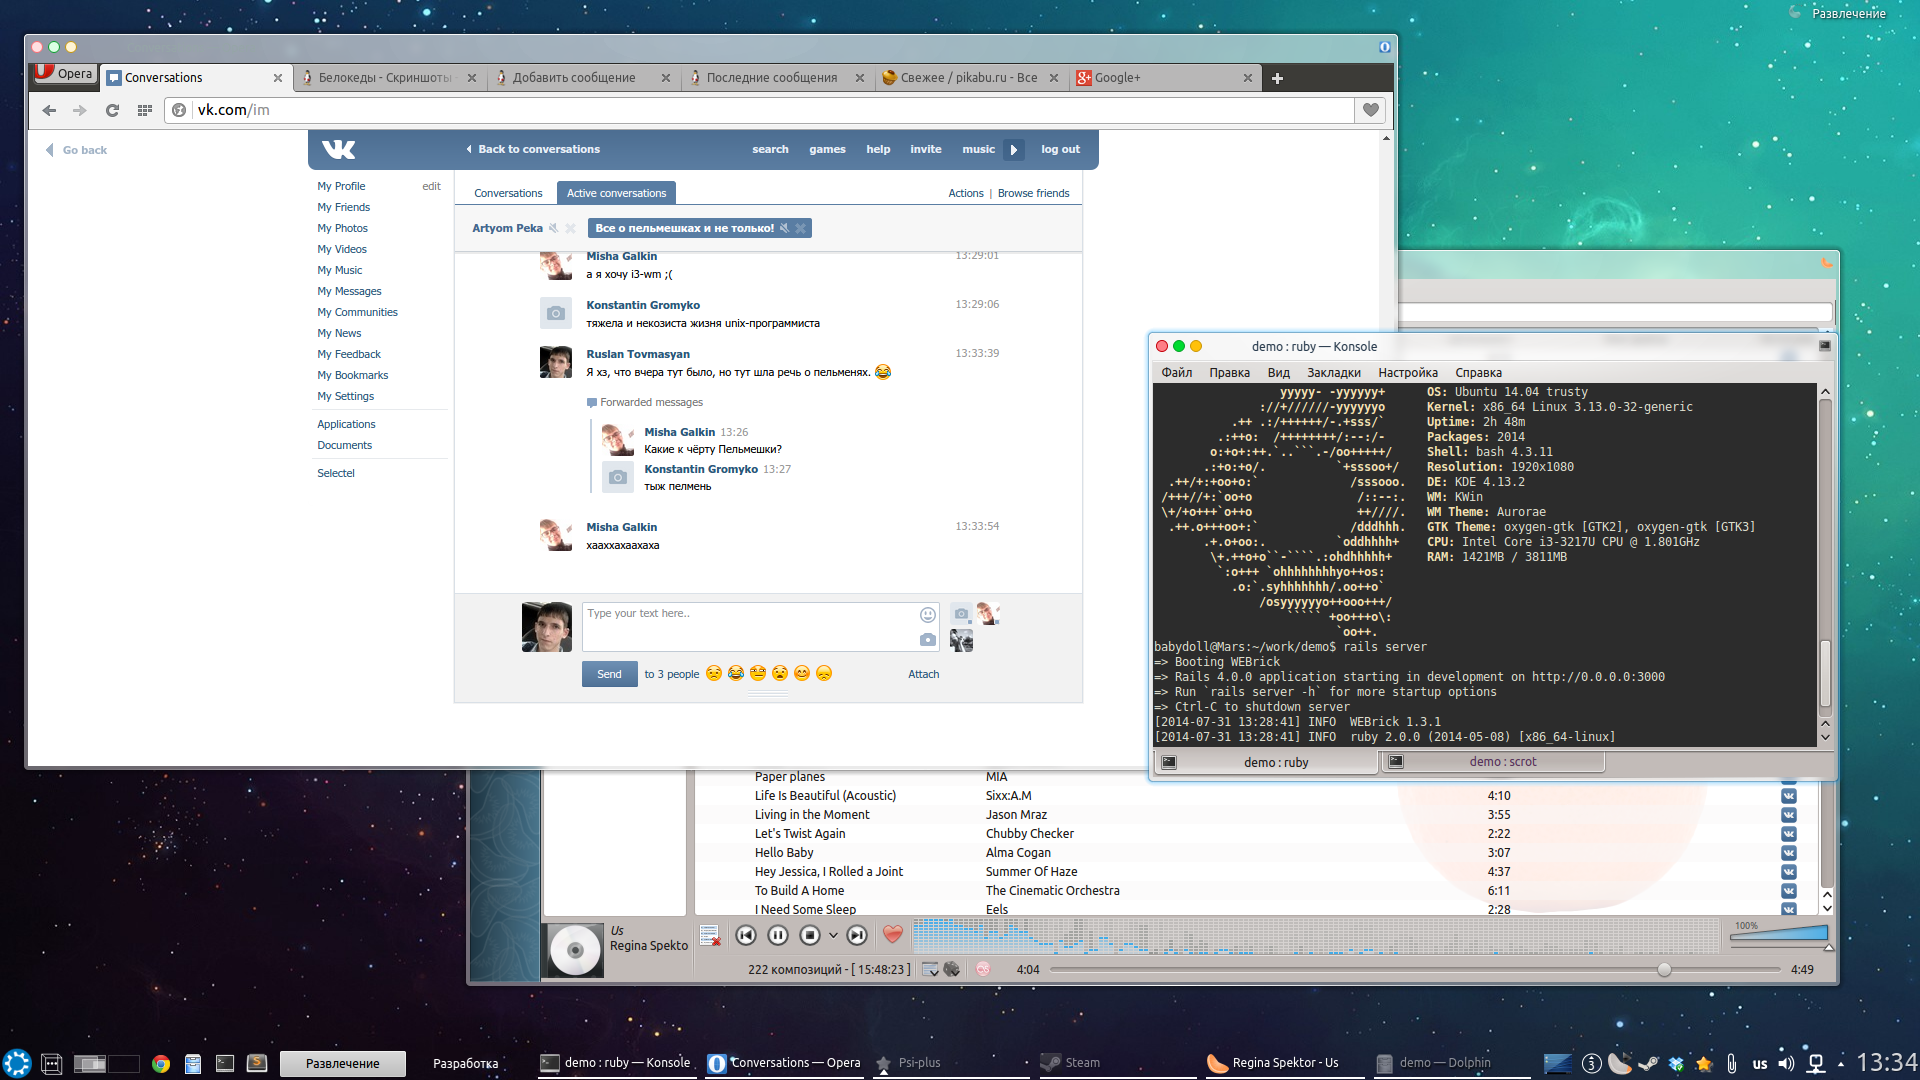1920x1080 pixels.
Task: Click the album cover disc in Clementine
Action: (x=575, y=950)
